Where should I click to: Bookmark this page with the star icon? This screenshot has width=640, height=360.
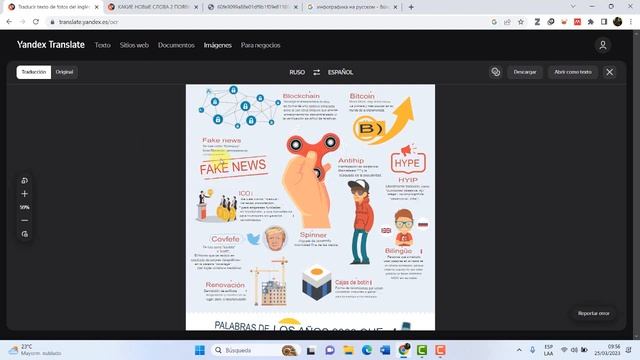(x=521, y=22)
